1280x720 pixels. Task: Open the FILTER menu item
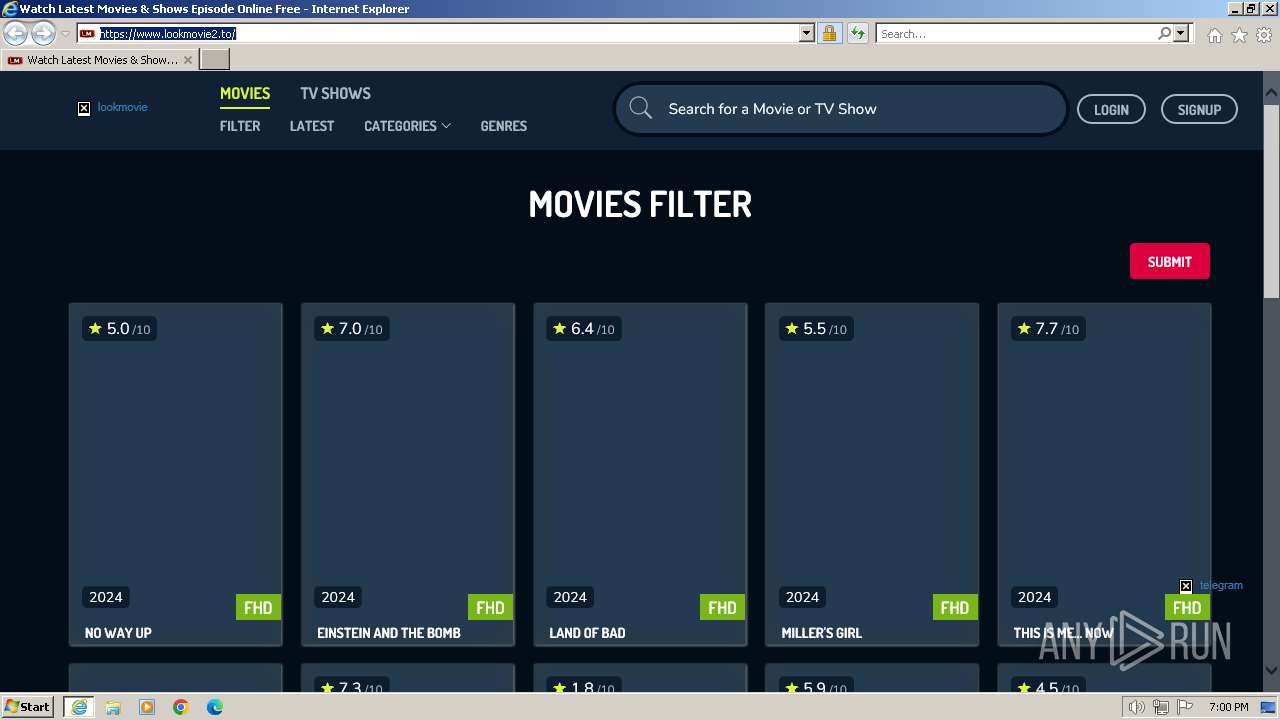[x=240, y=126]
